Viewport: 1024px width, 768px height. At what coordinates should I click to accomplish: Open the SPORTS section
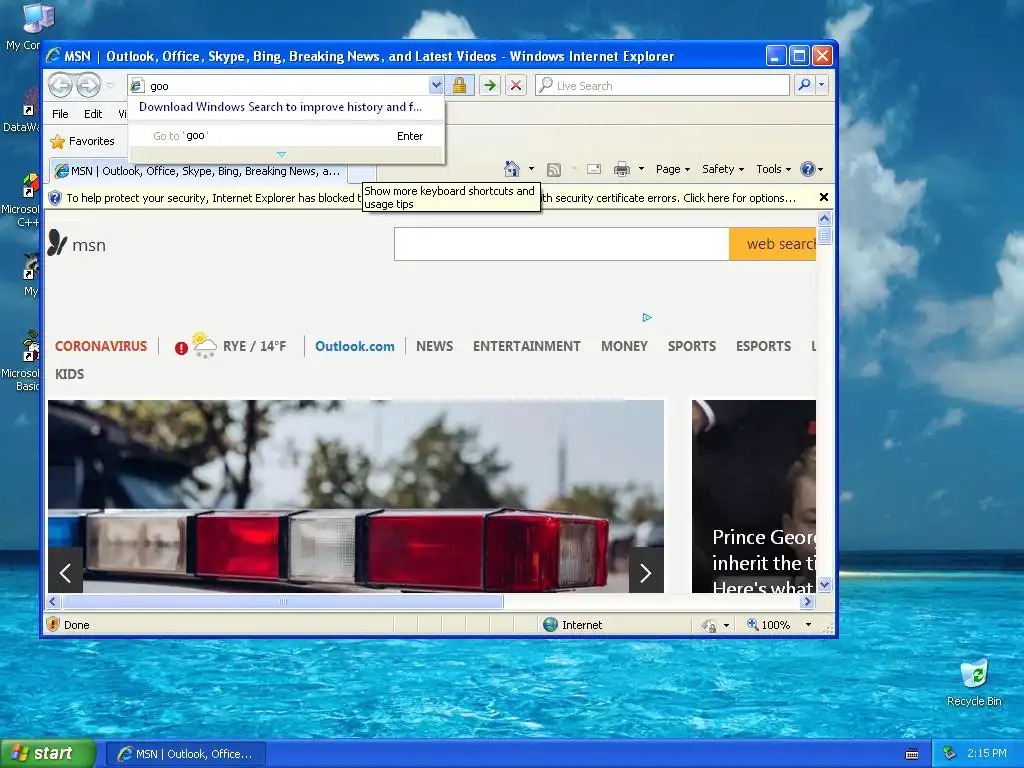[x=692, y=346]
